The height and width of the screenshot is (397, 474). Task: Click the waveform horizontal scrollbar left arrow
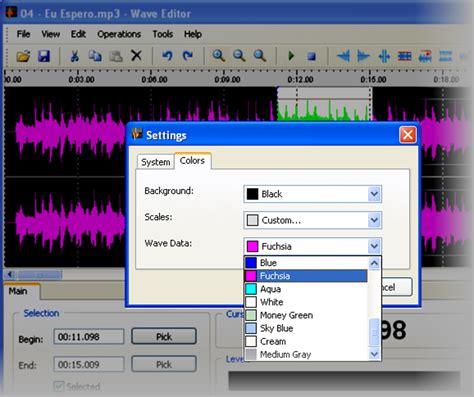pos(10,274)
